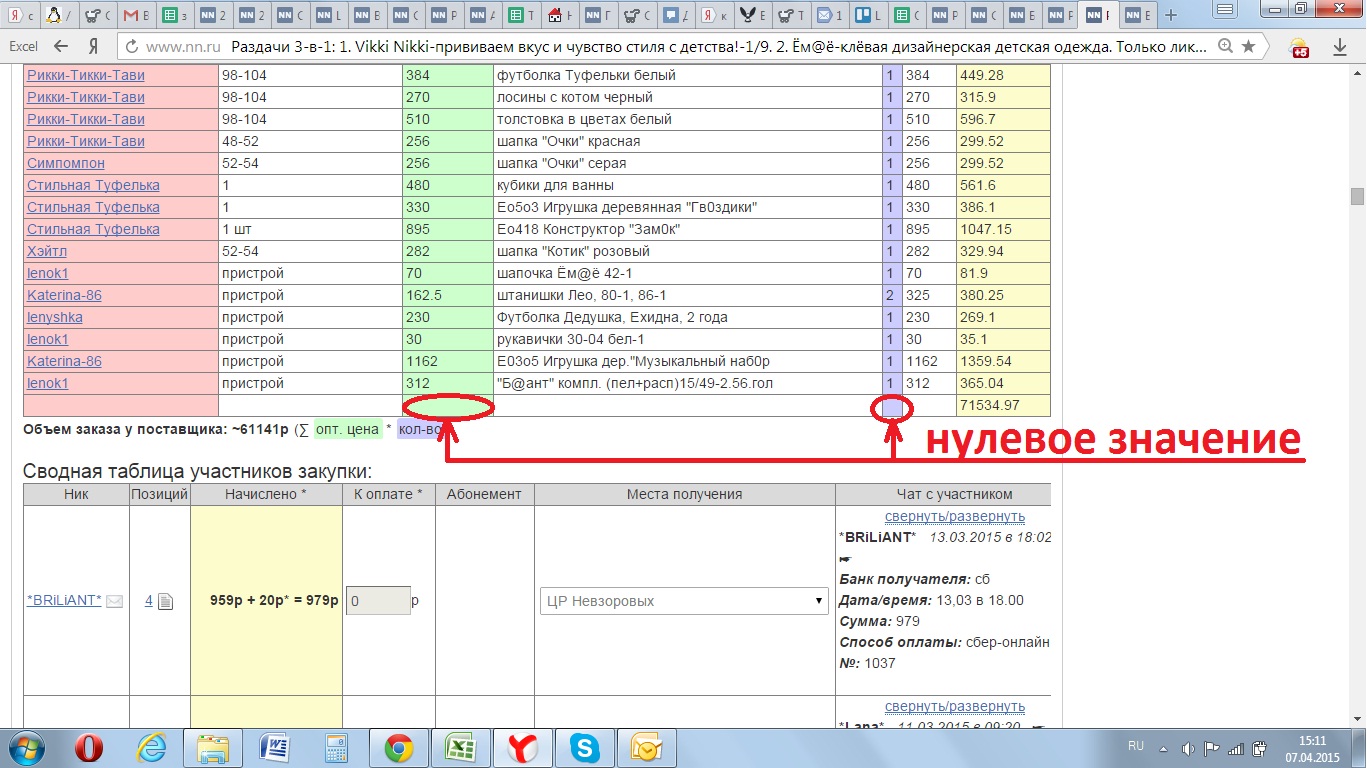Image resolution: width=1367 pixels, height=768 pixels.
Task: Click the RU language indicator in tray
Action: 1136,747
